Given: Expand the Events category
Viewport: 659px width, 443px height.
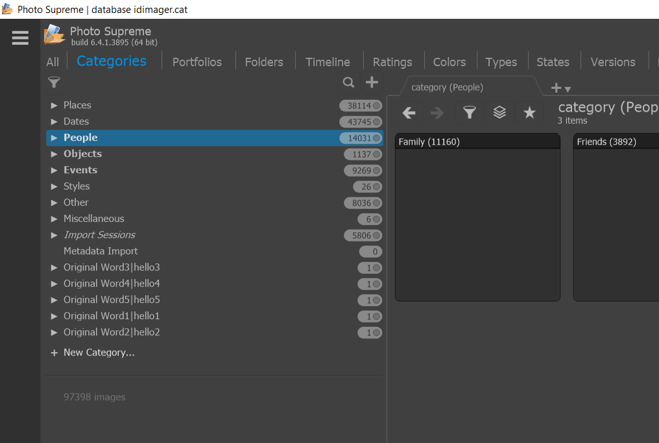Looking at the screenshot, I should [54, 170].
